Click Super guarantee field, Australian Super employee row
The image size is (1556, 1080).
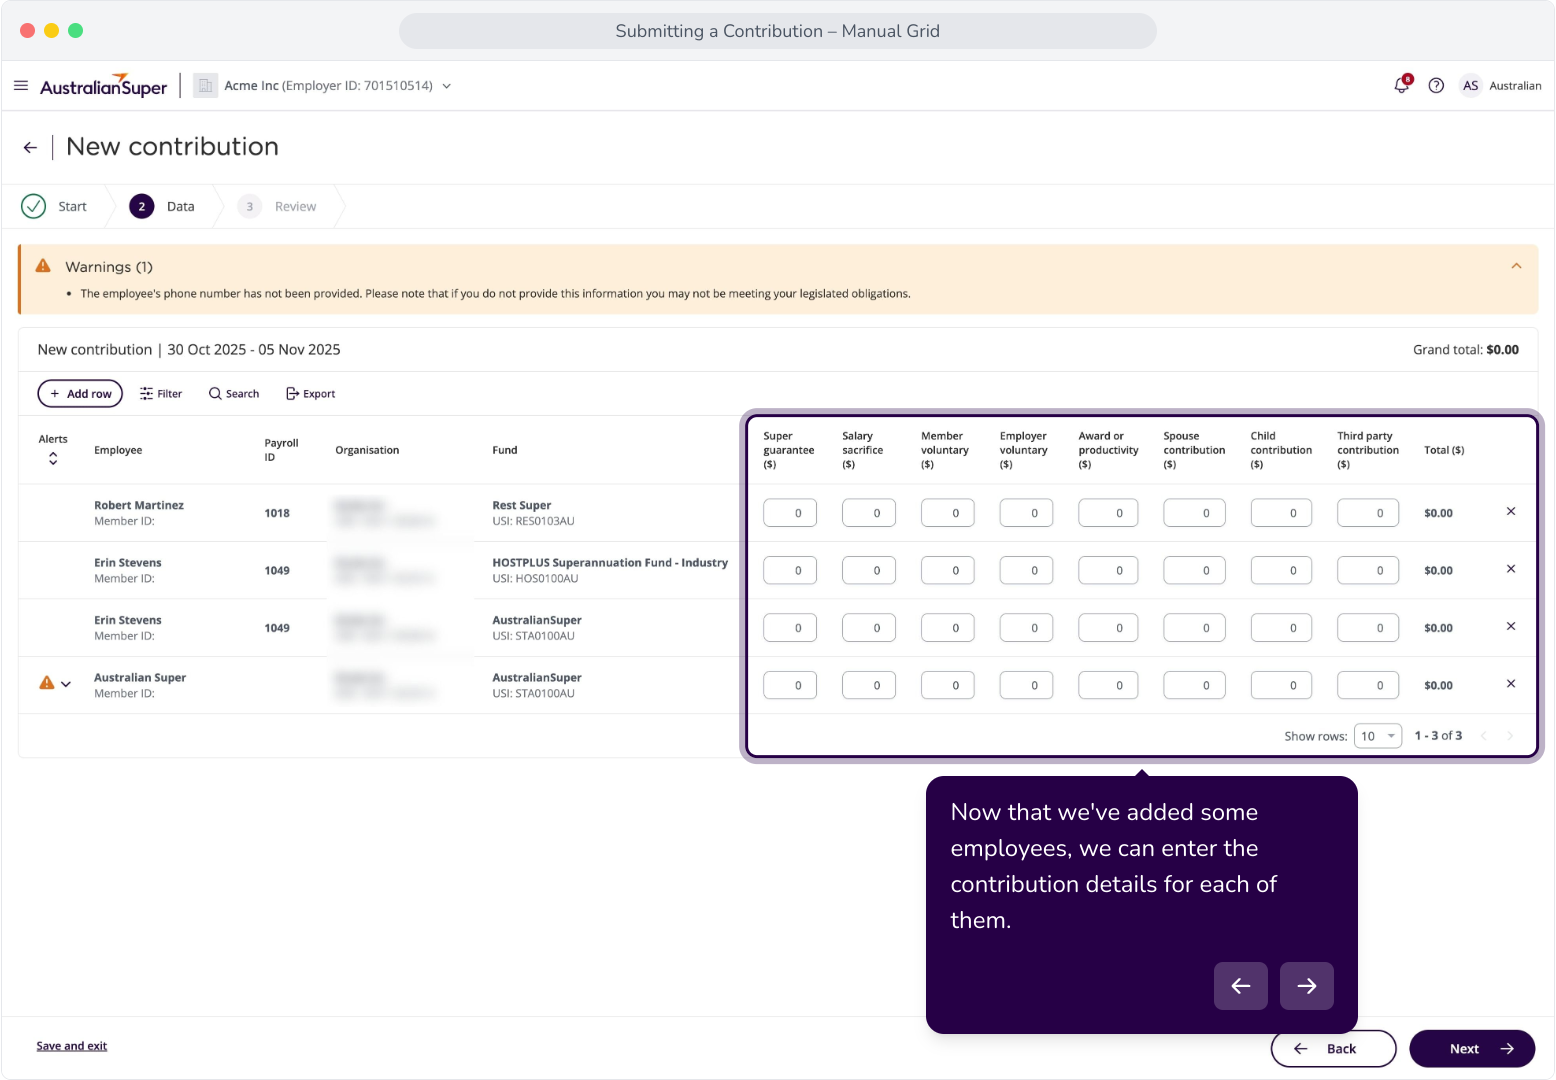[790, 685]
